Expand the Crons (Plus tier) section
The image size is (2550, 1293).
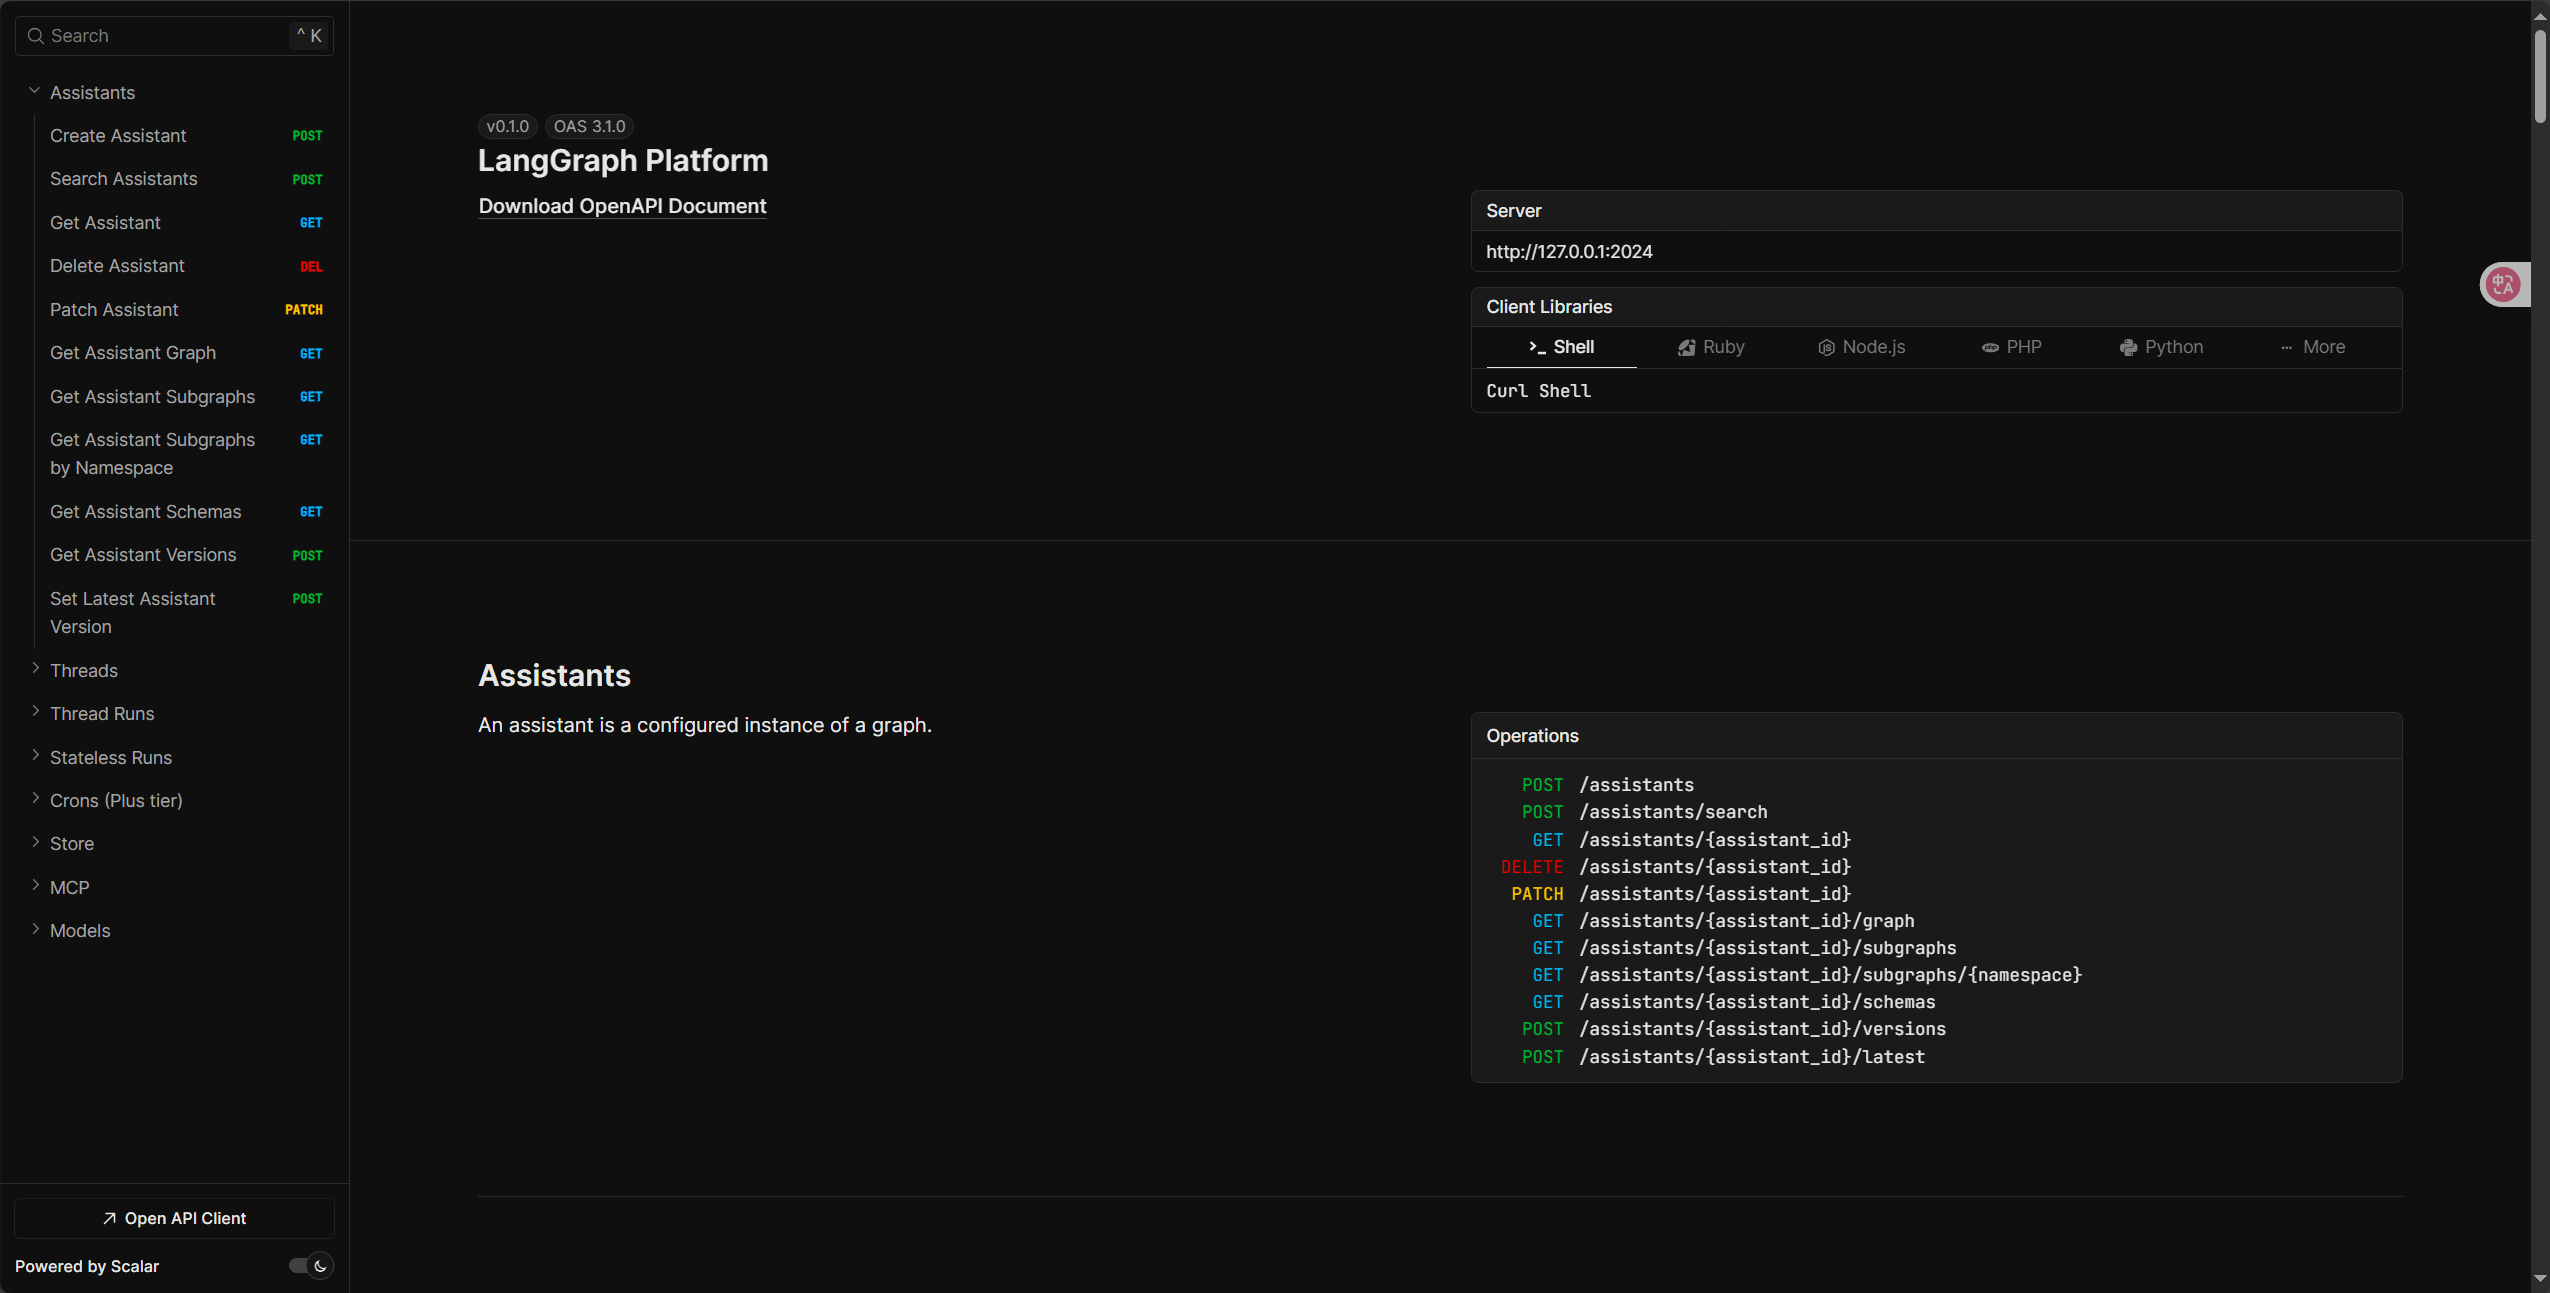[35, 799]
